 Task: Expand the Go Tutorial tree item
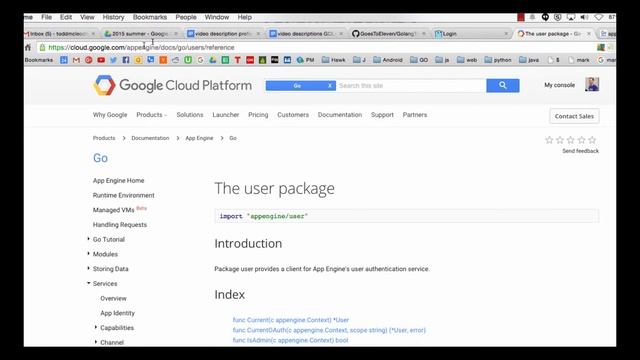(x=89, y=239)
